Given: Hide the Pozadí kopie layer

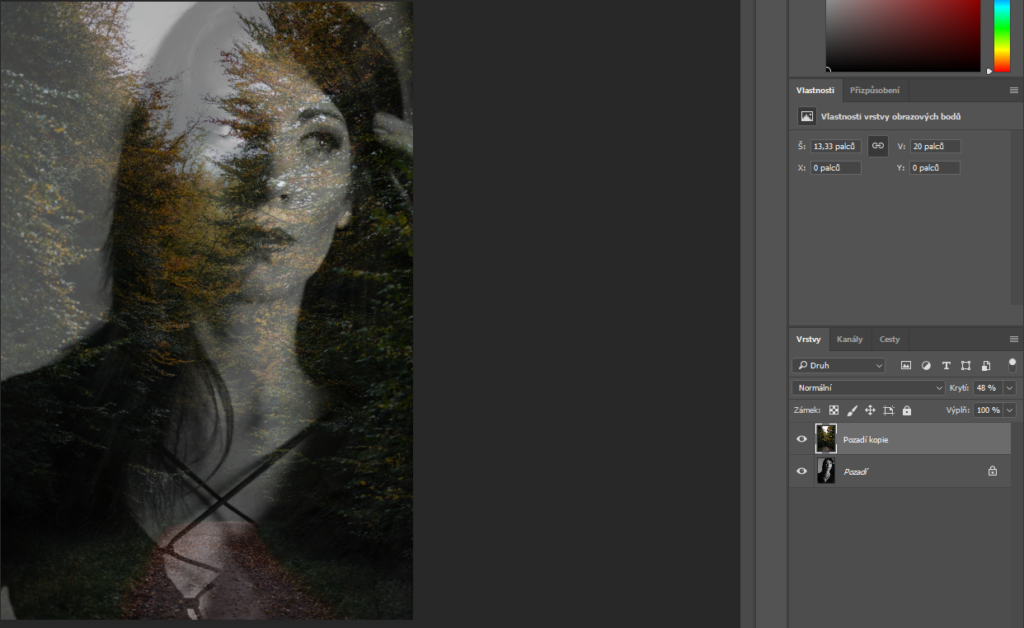Looking at the screenshot, I should pos(801,439).
